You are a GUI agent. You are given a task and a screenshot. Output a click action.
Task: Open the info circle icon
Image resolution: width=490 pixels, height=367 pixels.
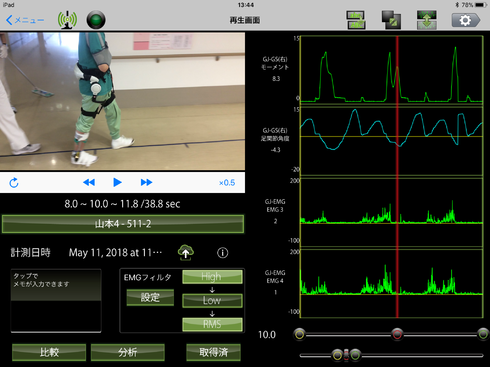click(223, 253)
